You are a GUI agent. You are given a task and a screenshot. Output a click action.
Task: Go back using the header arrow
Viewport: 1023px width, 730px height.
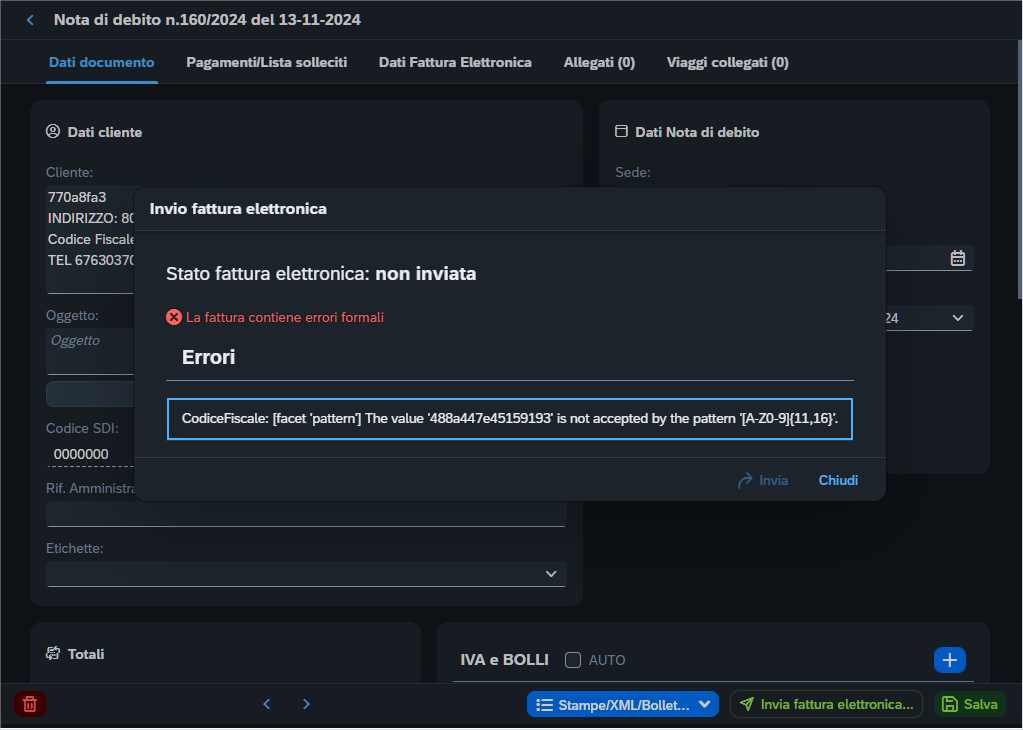click(30, 20)
